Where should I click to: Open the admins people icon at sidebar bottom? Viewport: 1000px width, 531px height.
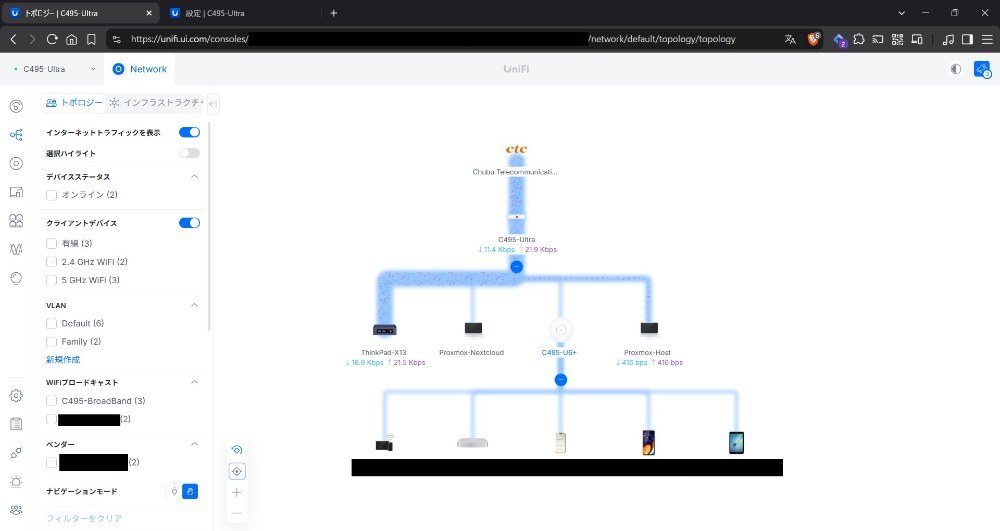pos(16,510)
